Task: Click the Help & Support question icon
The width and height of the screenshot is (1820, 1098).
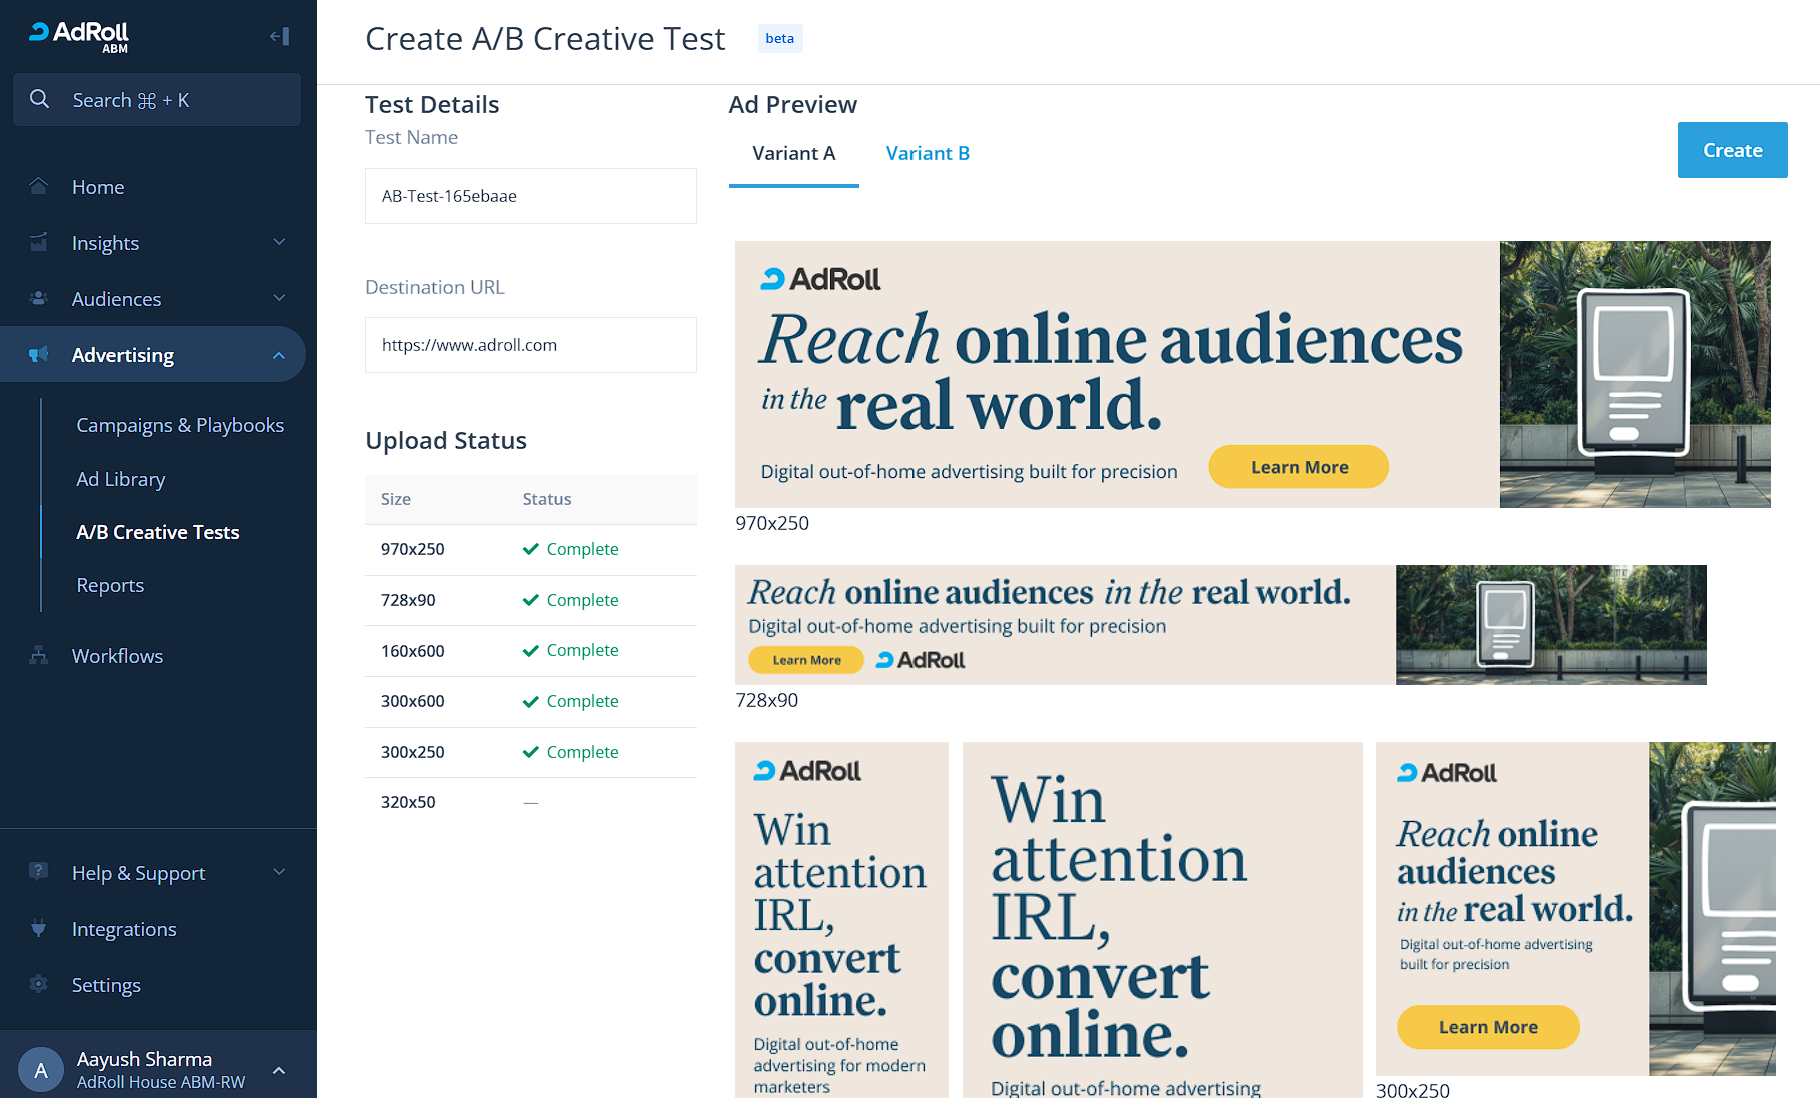Action: (x=39, y=872)
